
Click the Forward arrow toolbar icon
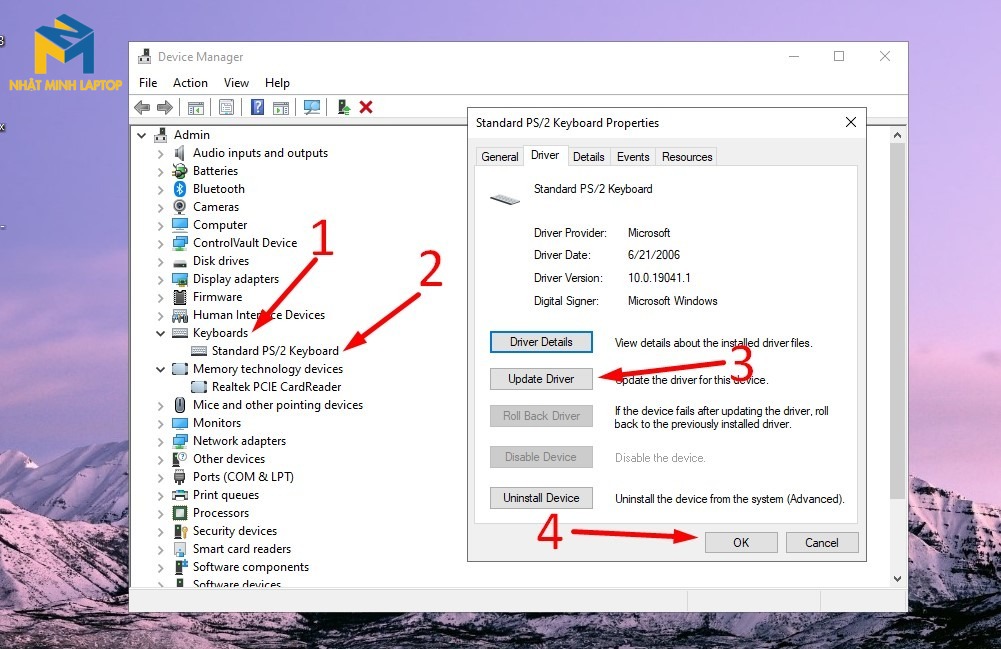[165, 107]
